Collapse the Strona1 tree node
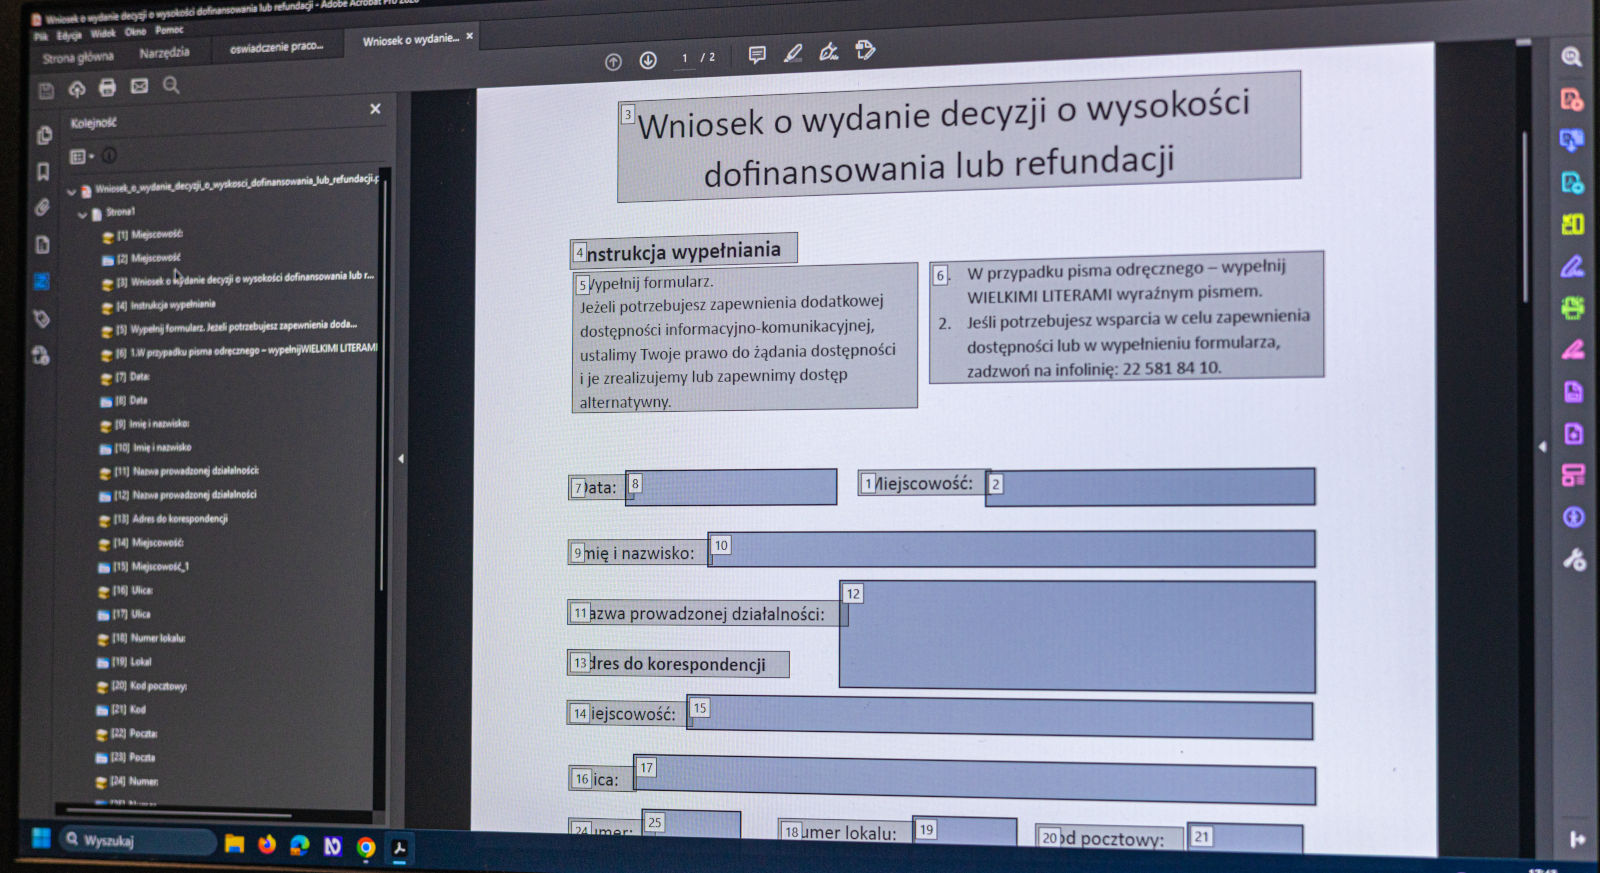Screen dimensions: 1600x873 83,214
